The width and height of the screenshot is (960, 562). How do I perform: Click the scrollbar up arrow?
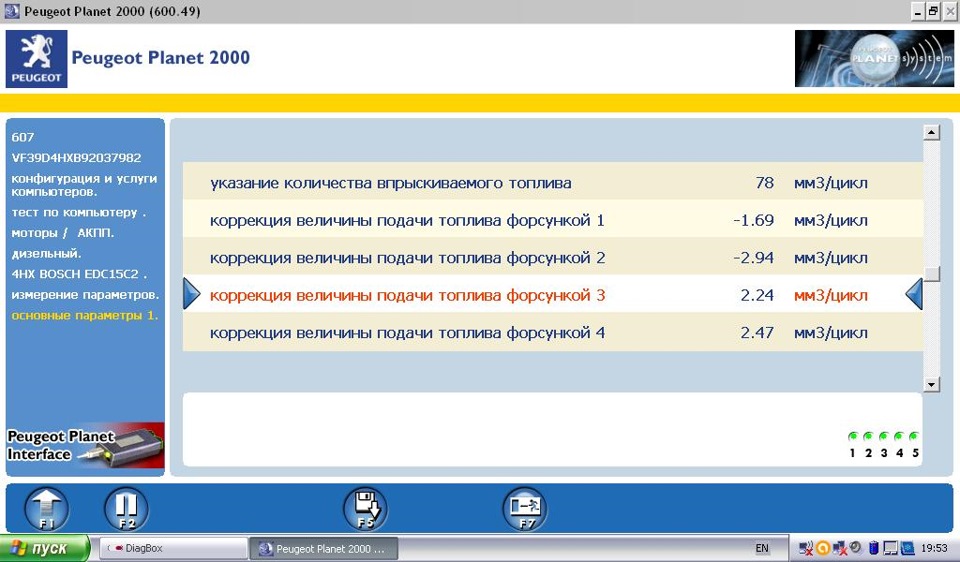[x=931, y=132]
